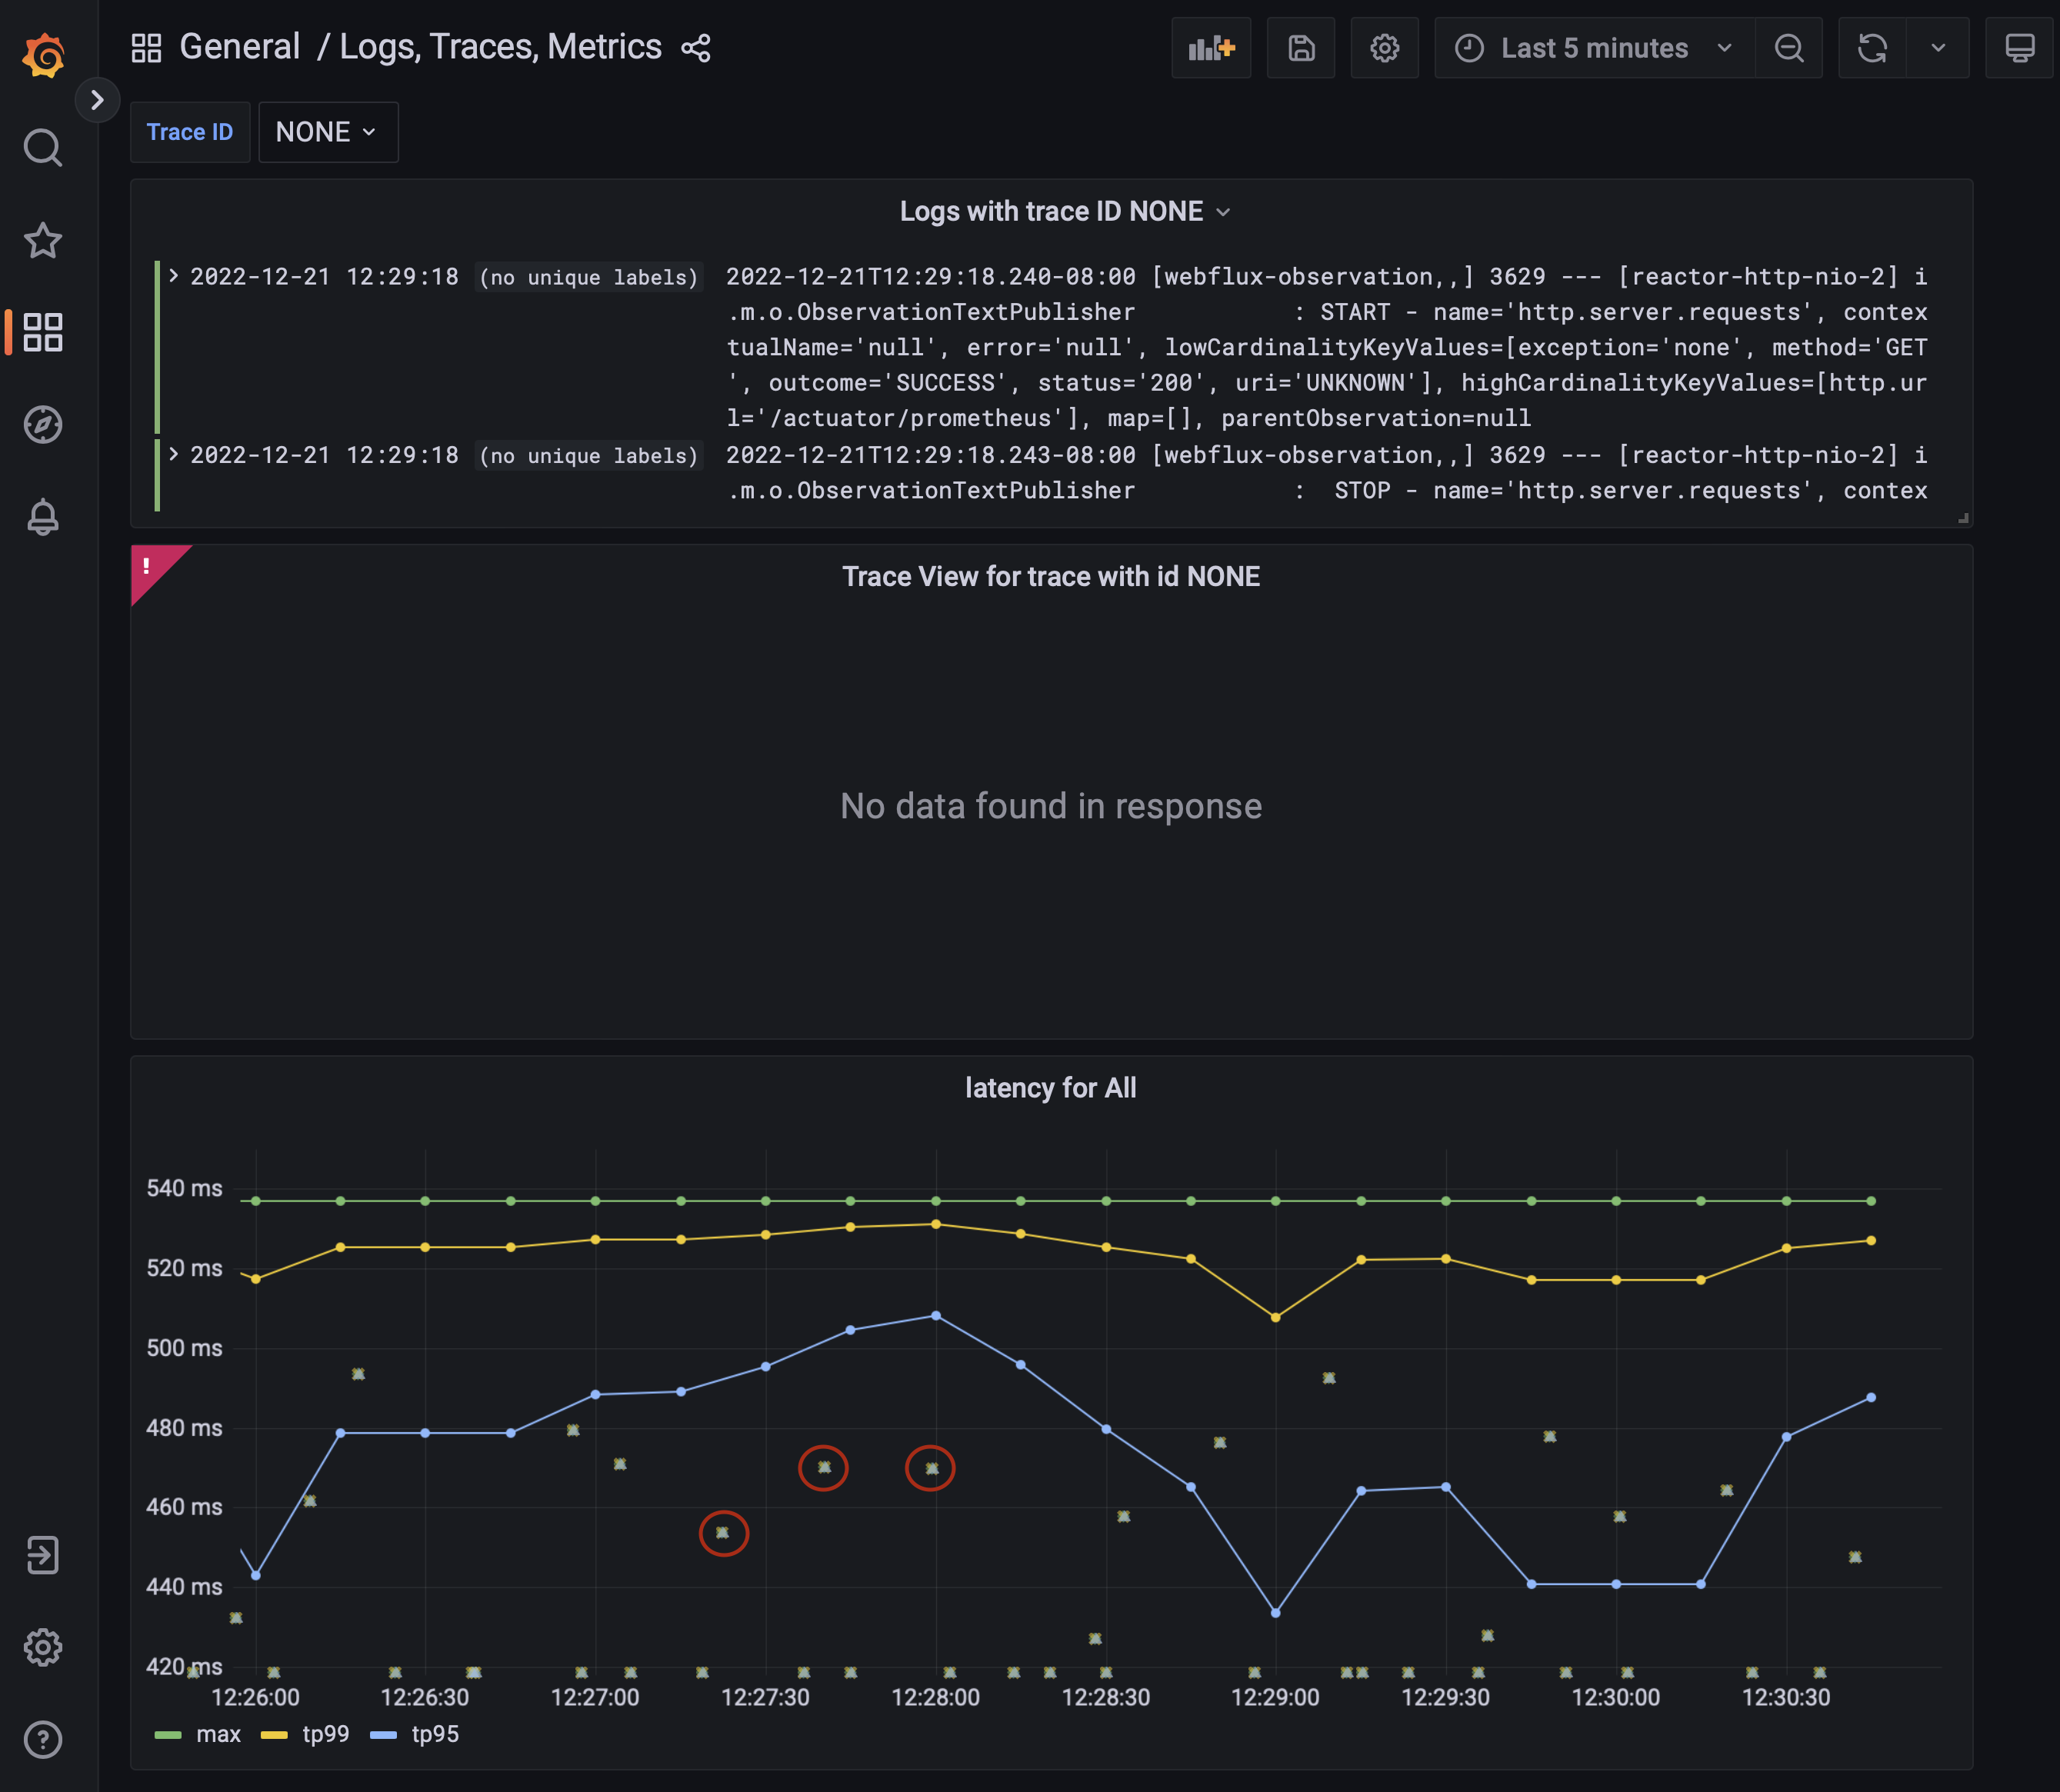Star dashboards via sidebar star icon

(43, 241)
